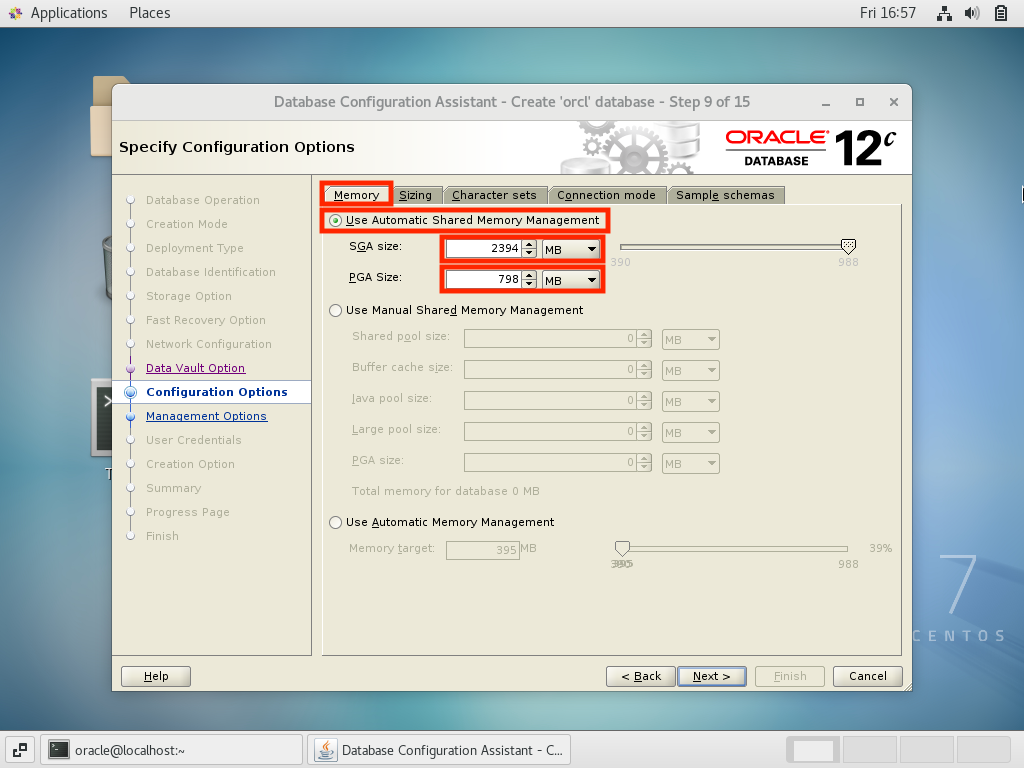Click the Buffer cache size input field

click(x=550, y=370)
